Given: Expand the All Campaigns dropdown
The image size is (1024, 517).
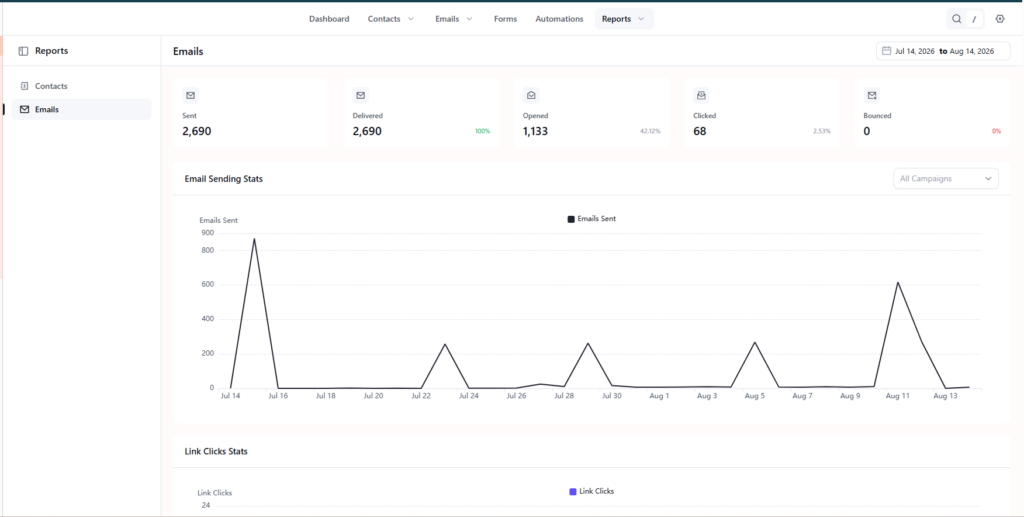Looking at the screenshot, I should tap(946, 178).
